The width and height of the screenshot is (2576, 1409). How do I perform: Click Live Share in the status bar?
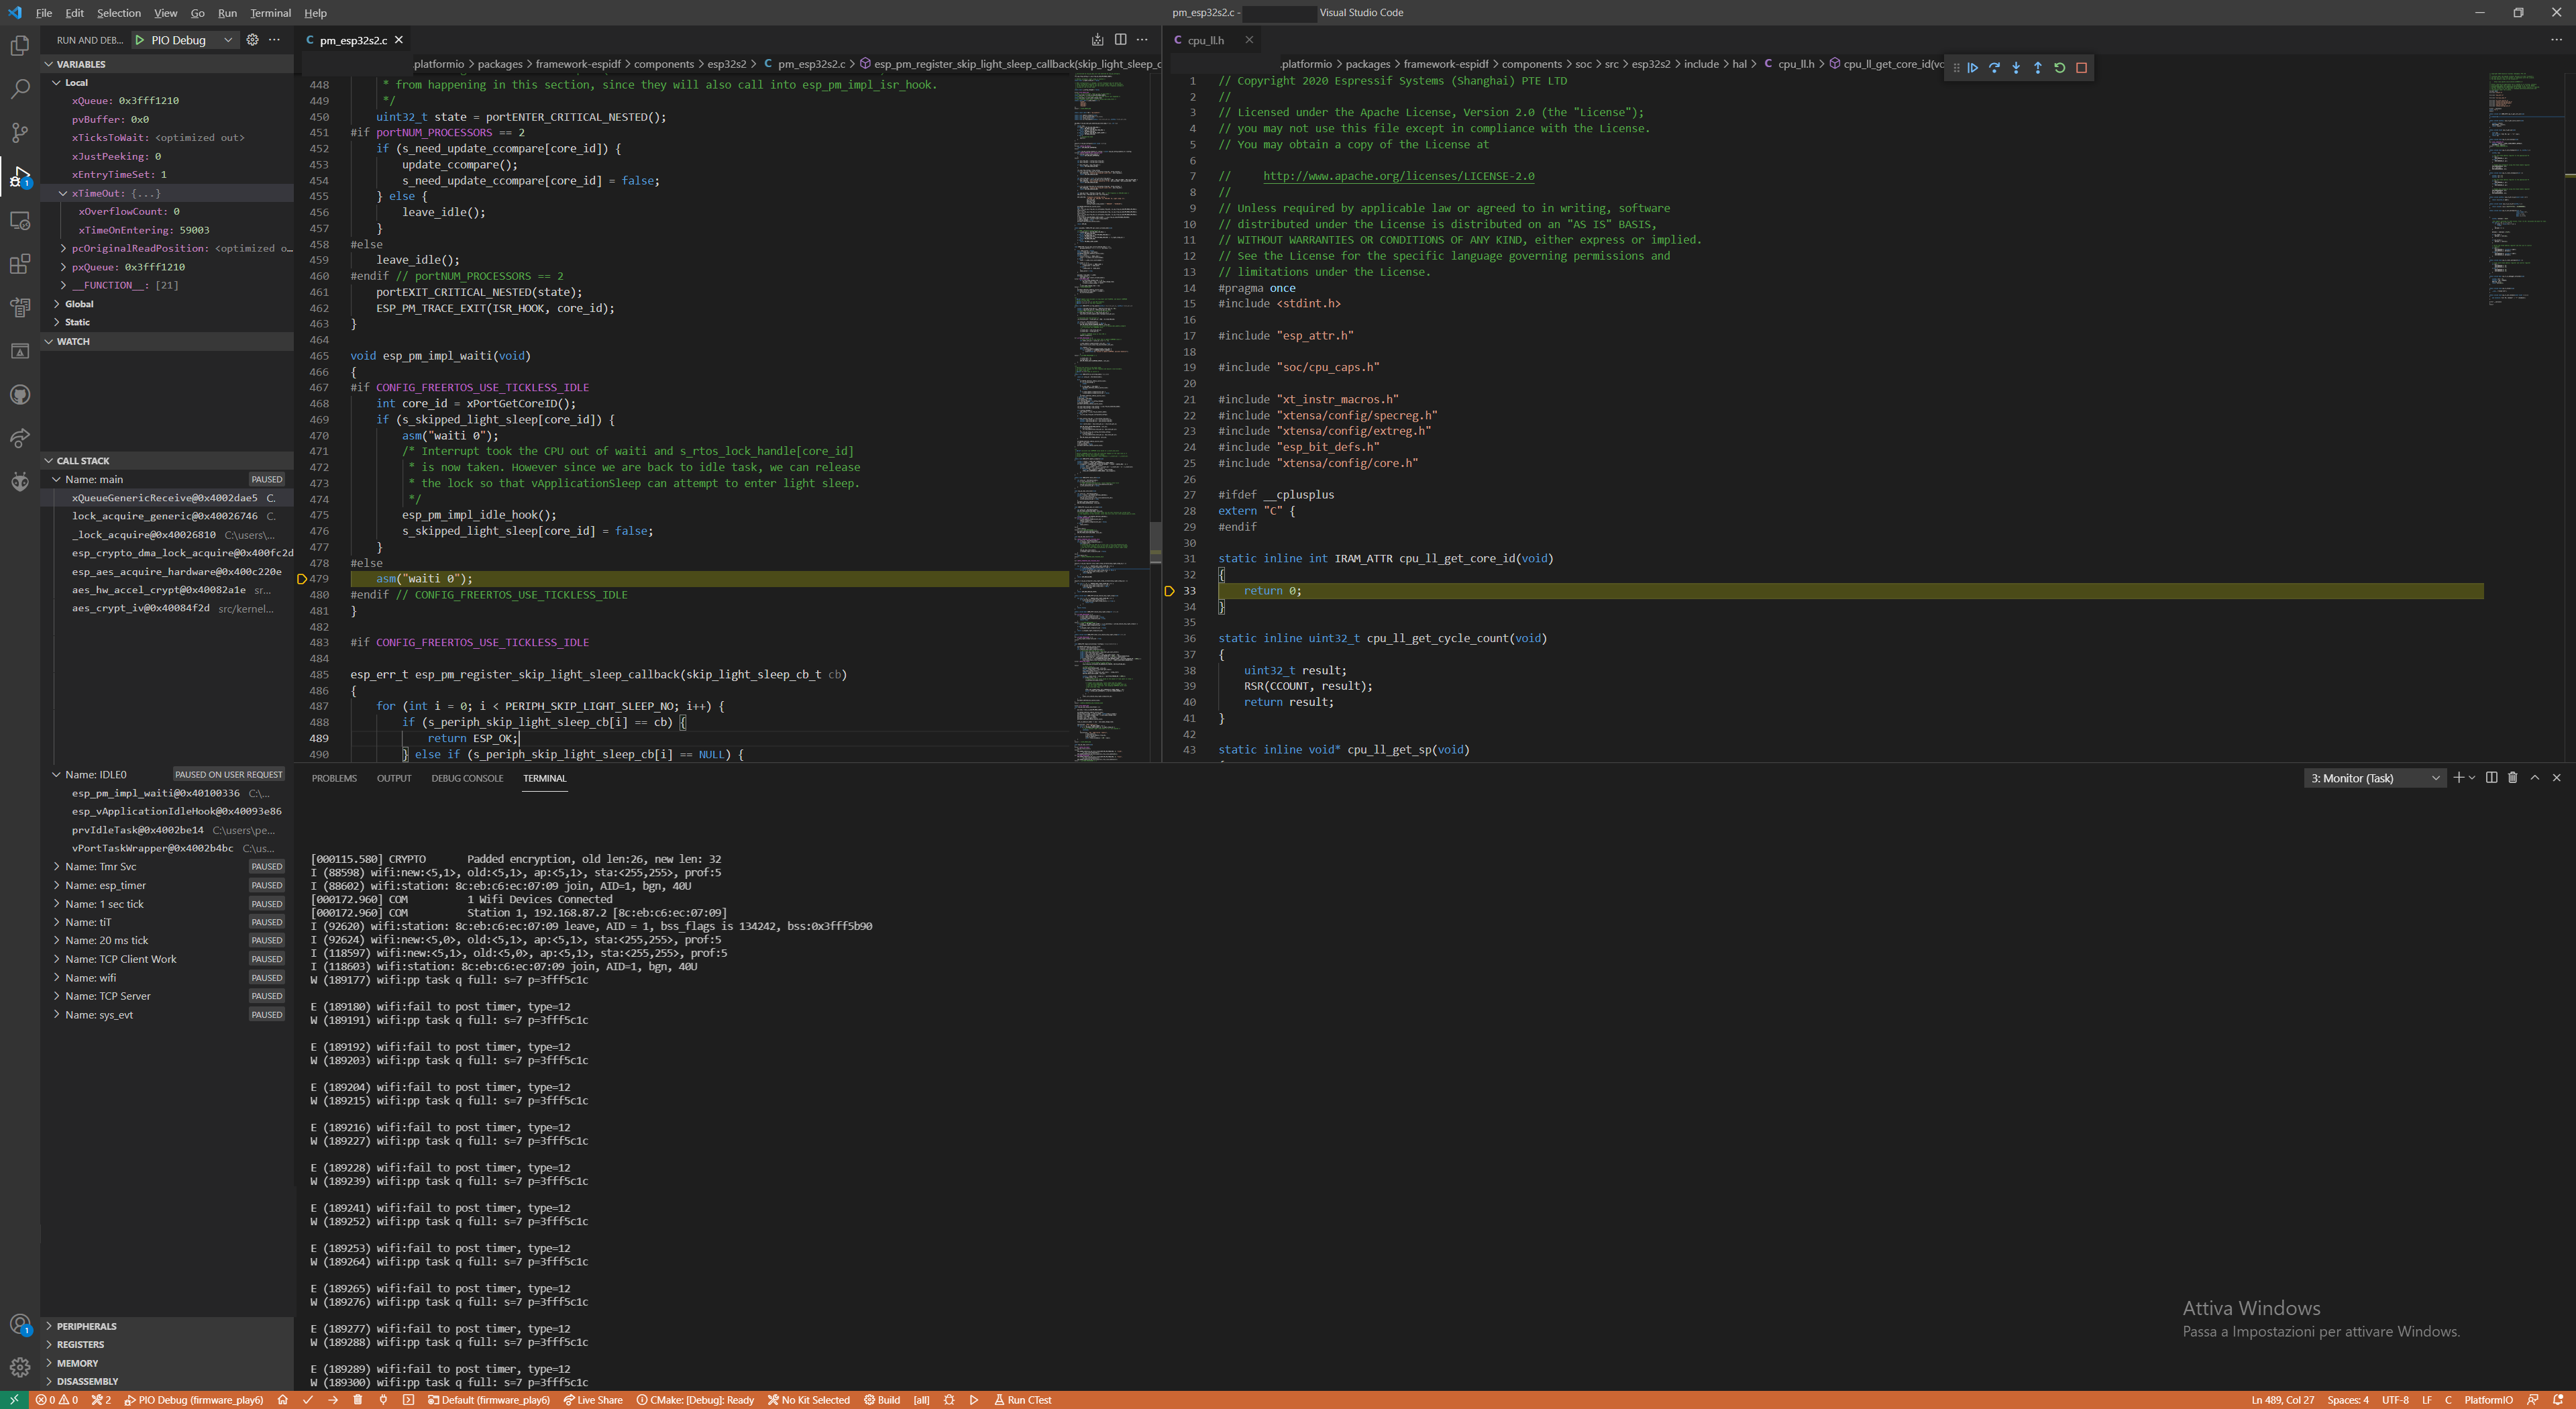pos(593,1400)
